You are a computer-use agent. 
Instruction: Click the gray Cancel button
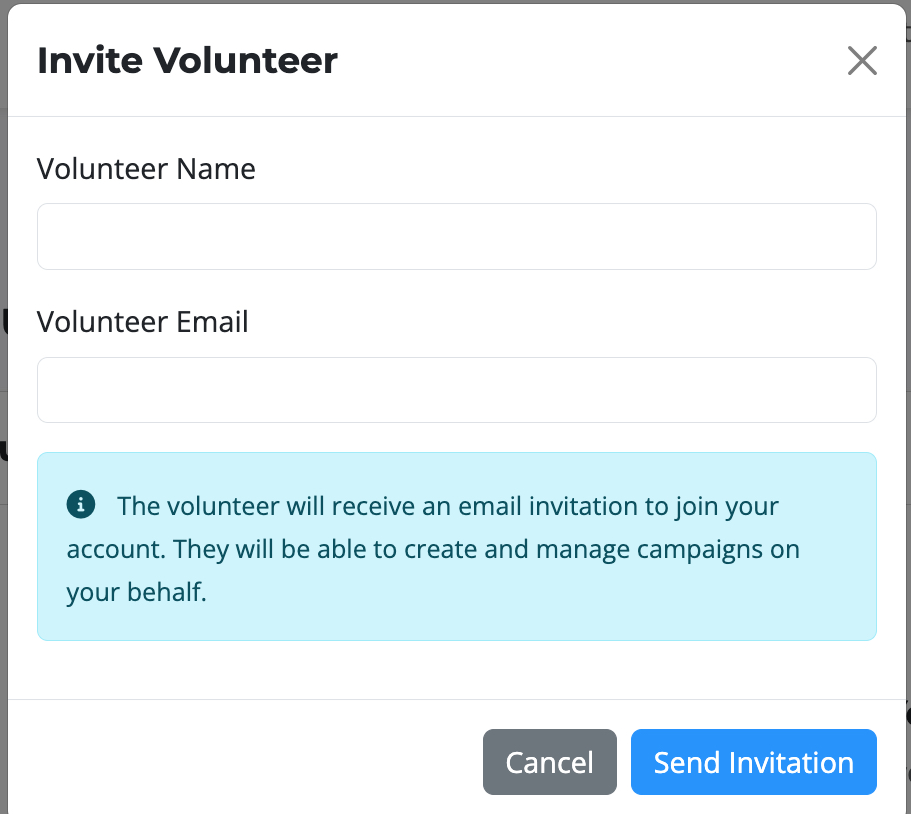tap(549, 762)
